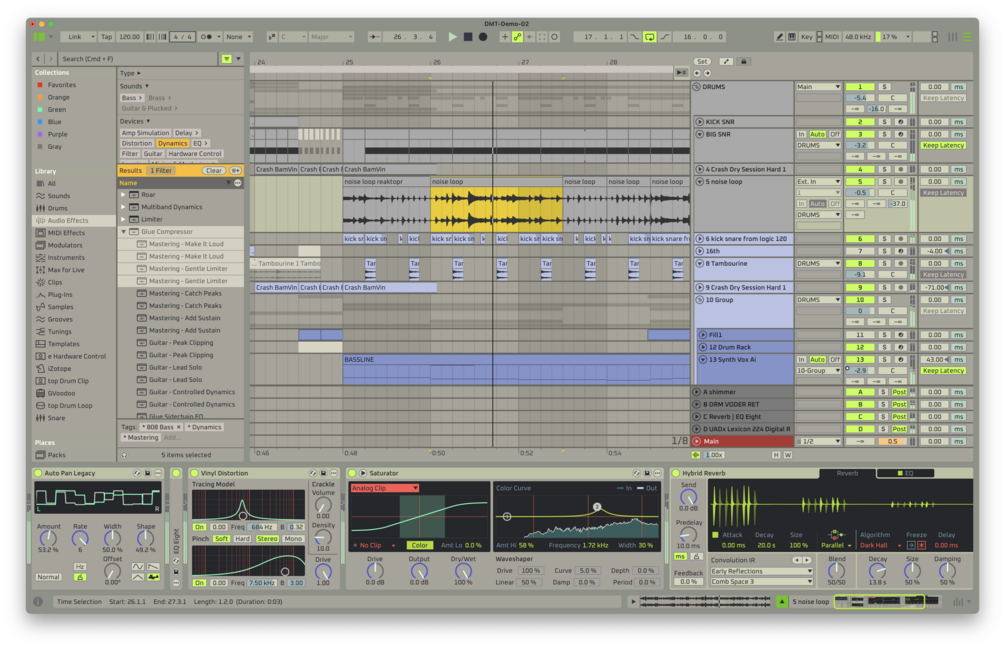
Task: Lock the arrangement with the lock icon
Action: coord(743,62)
